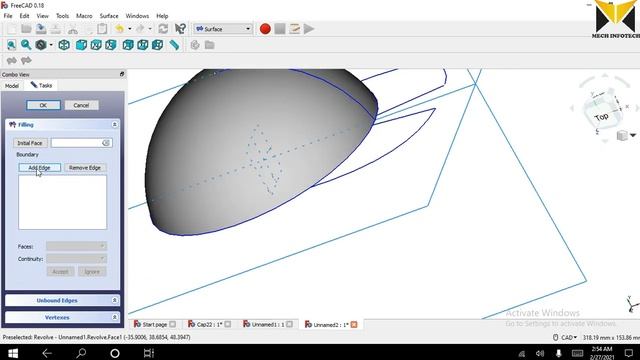Click the first Surface workbench tool icon
The image size is (640, 360).
click(x=11, y=61)
